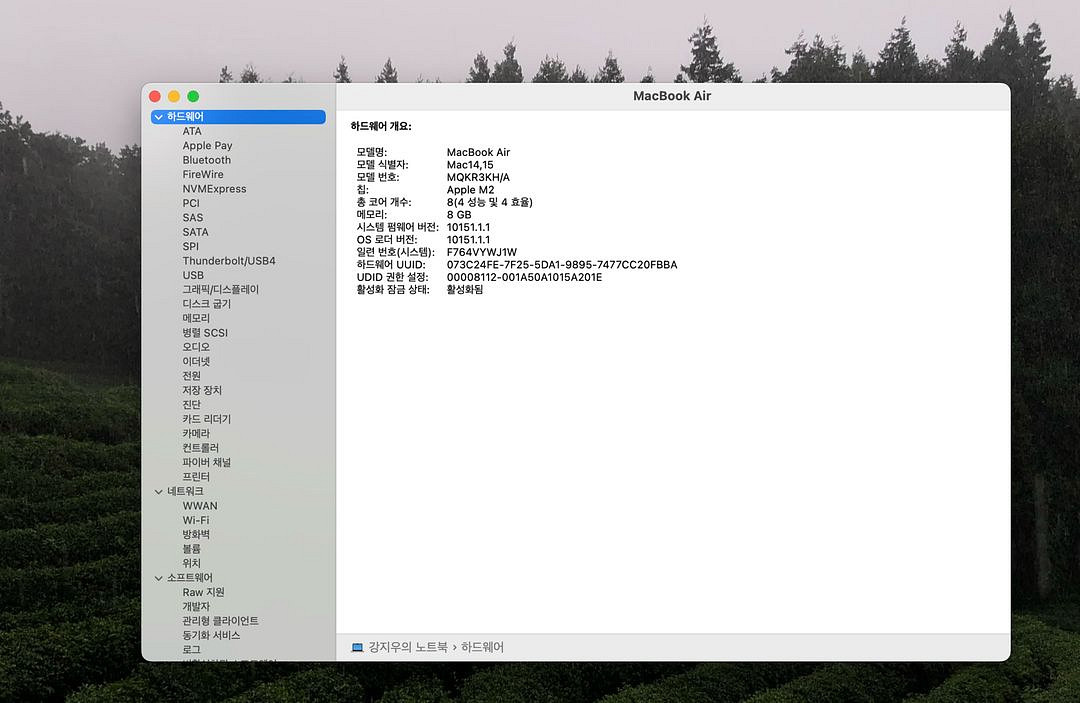Image resolution: width=1080 pixels, height=703 pixels.
Task: Show the 메모리 hardware details
Action: 196,318
